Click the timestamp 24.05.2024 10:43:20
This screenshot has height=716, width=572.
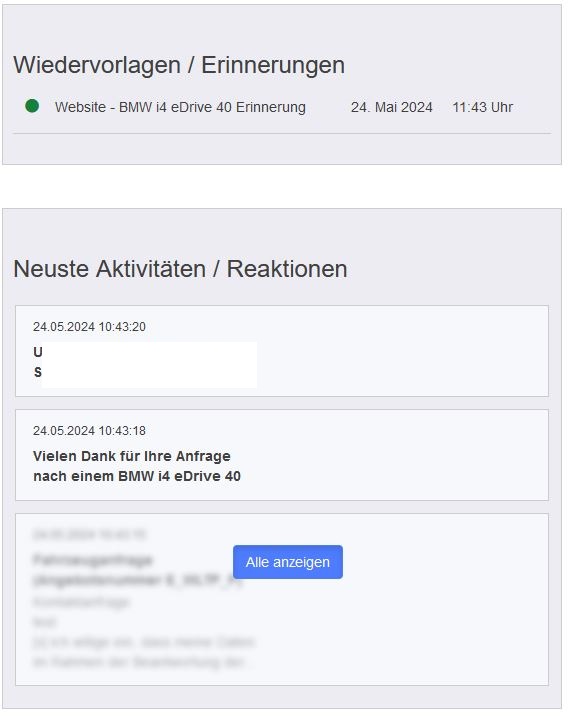[89, 327]
